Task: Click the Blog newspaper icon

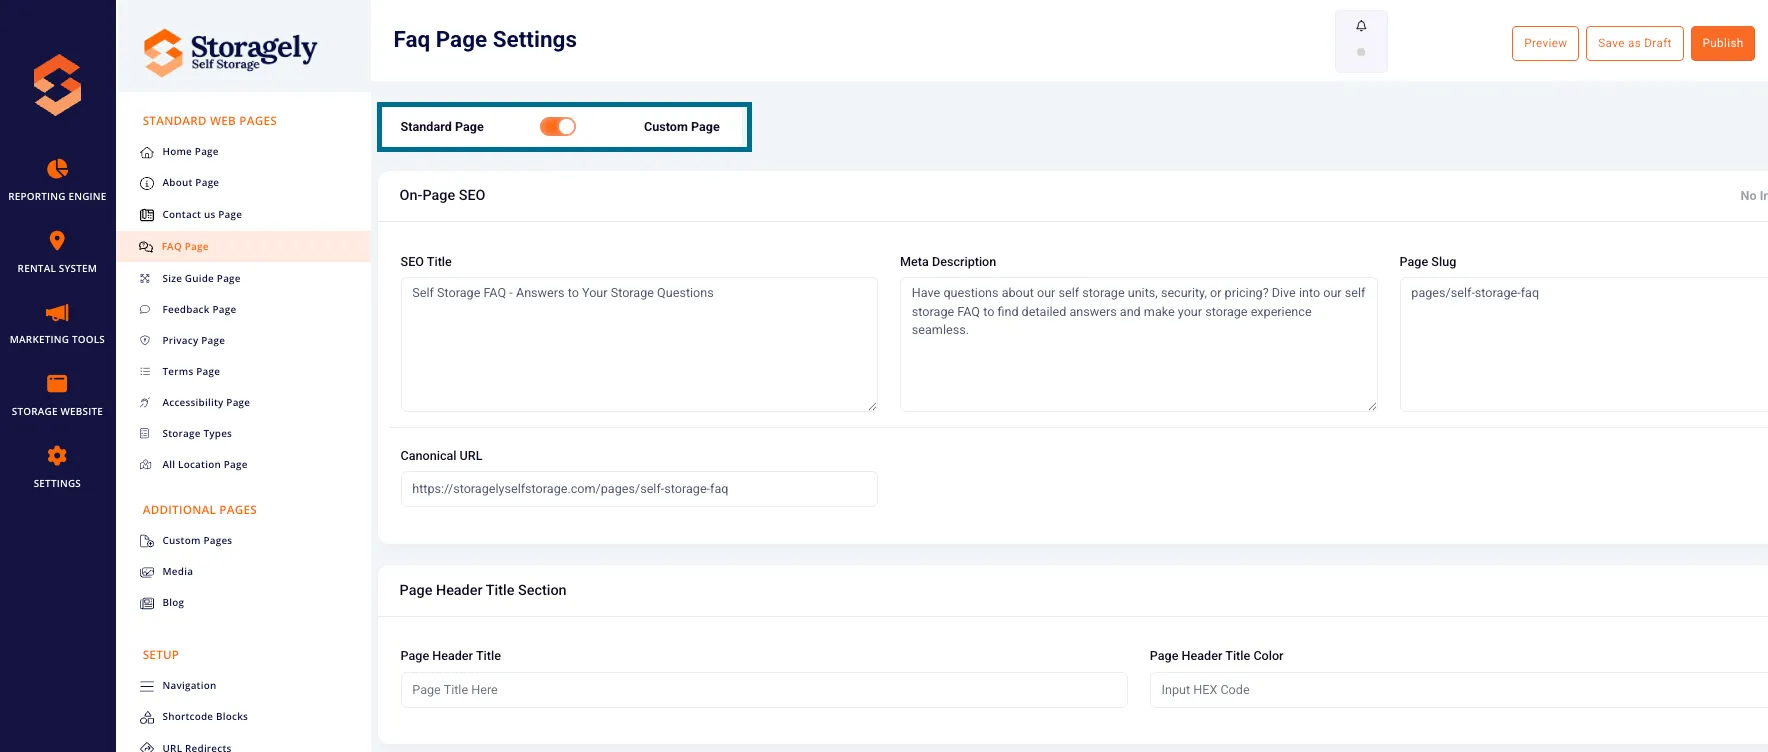Action: click(x=147, y=603)
